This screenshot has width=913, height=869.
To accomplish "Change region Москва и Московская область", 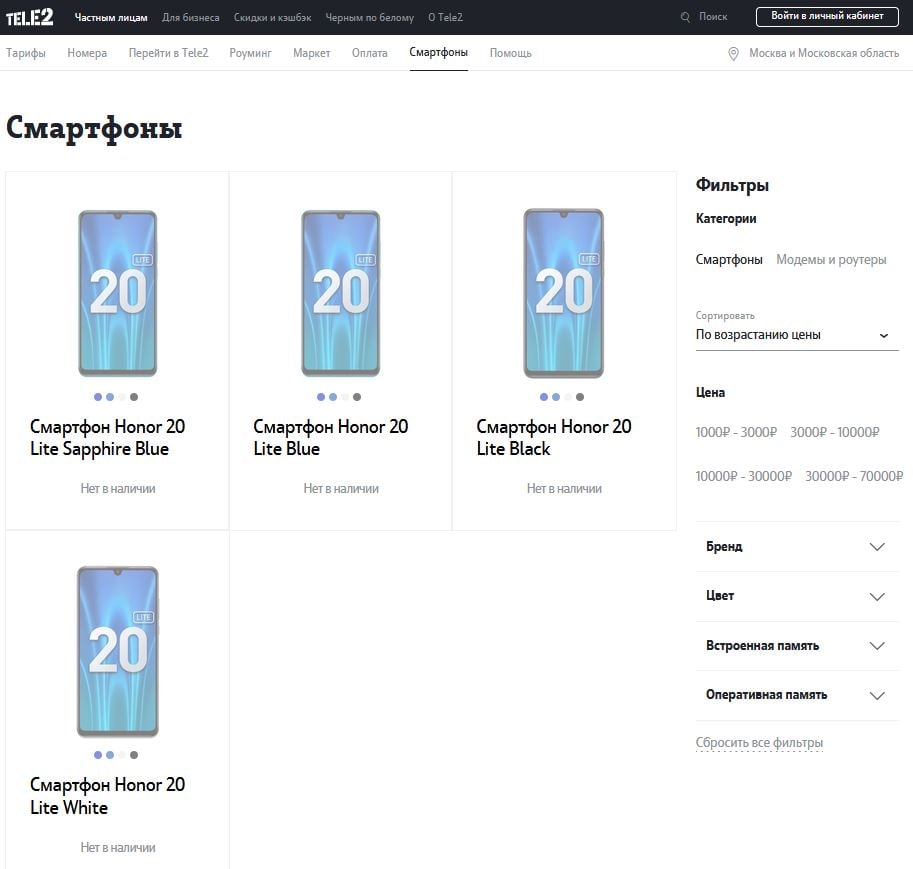I will click(824, 53).
